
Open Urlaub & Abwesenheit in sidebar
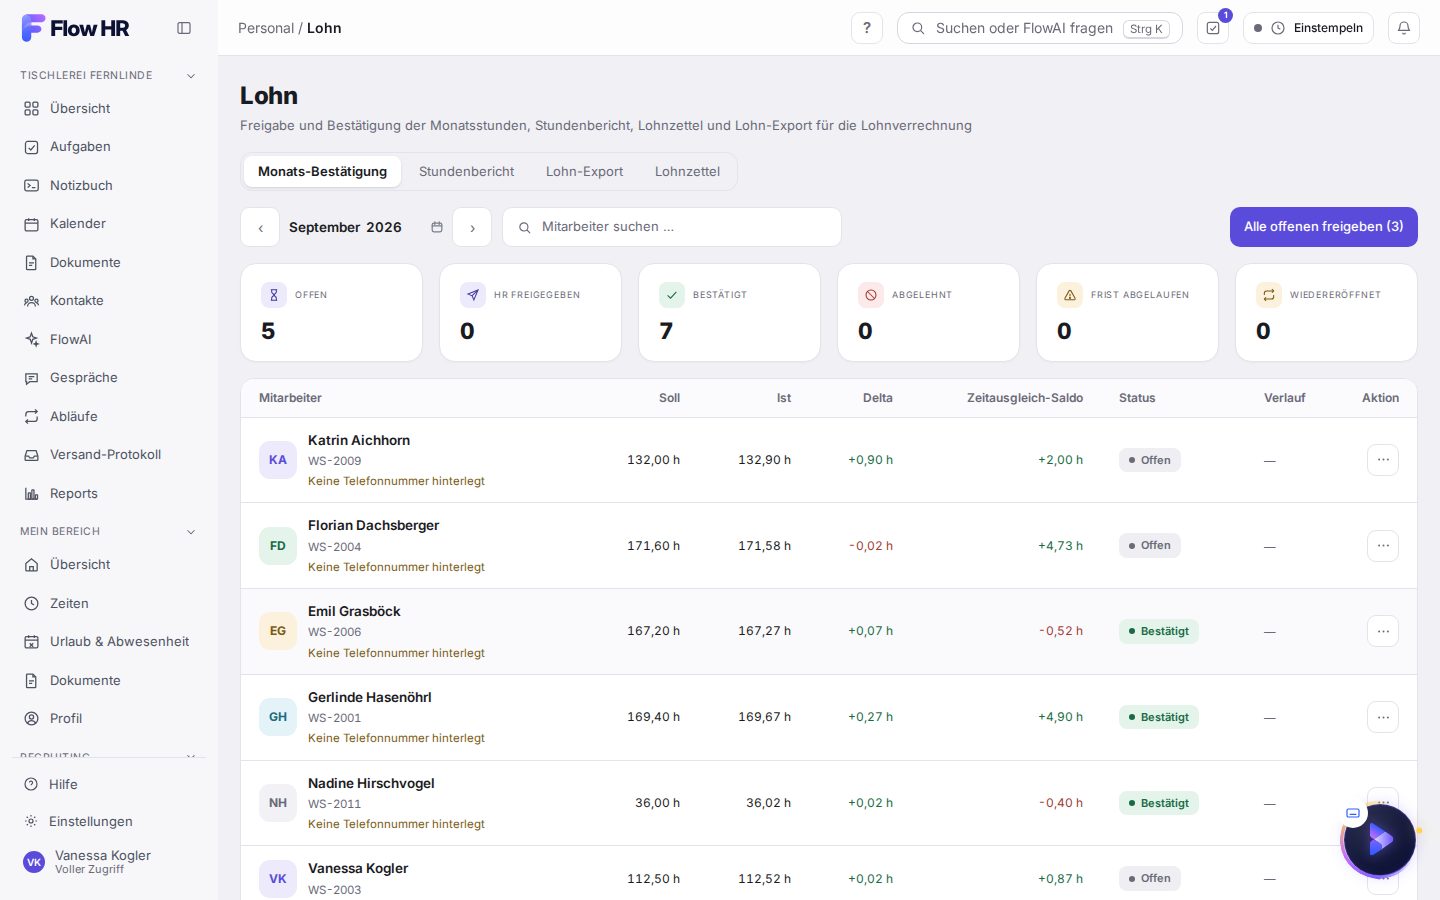point(108,641)
